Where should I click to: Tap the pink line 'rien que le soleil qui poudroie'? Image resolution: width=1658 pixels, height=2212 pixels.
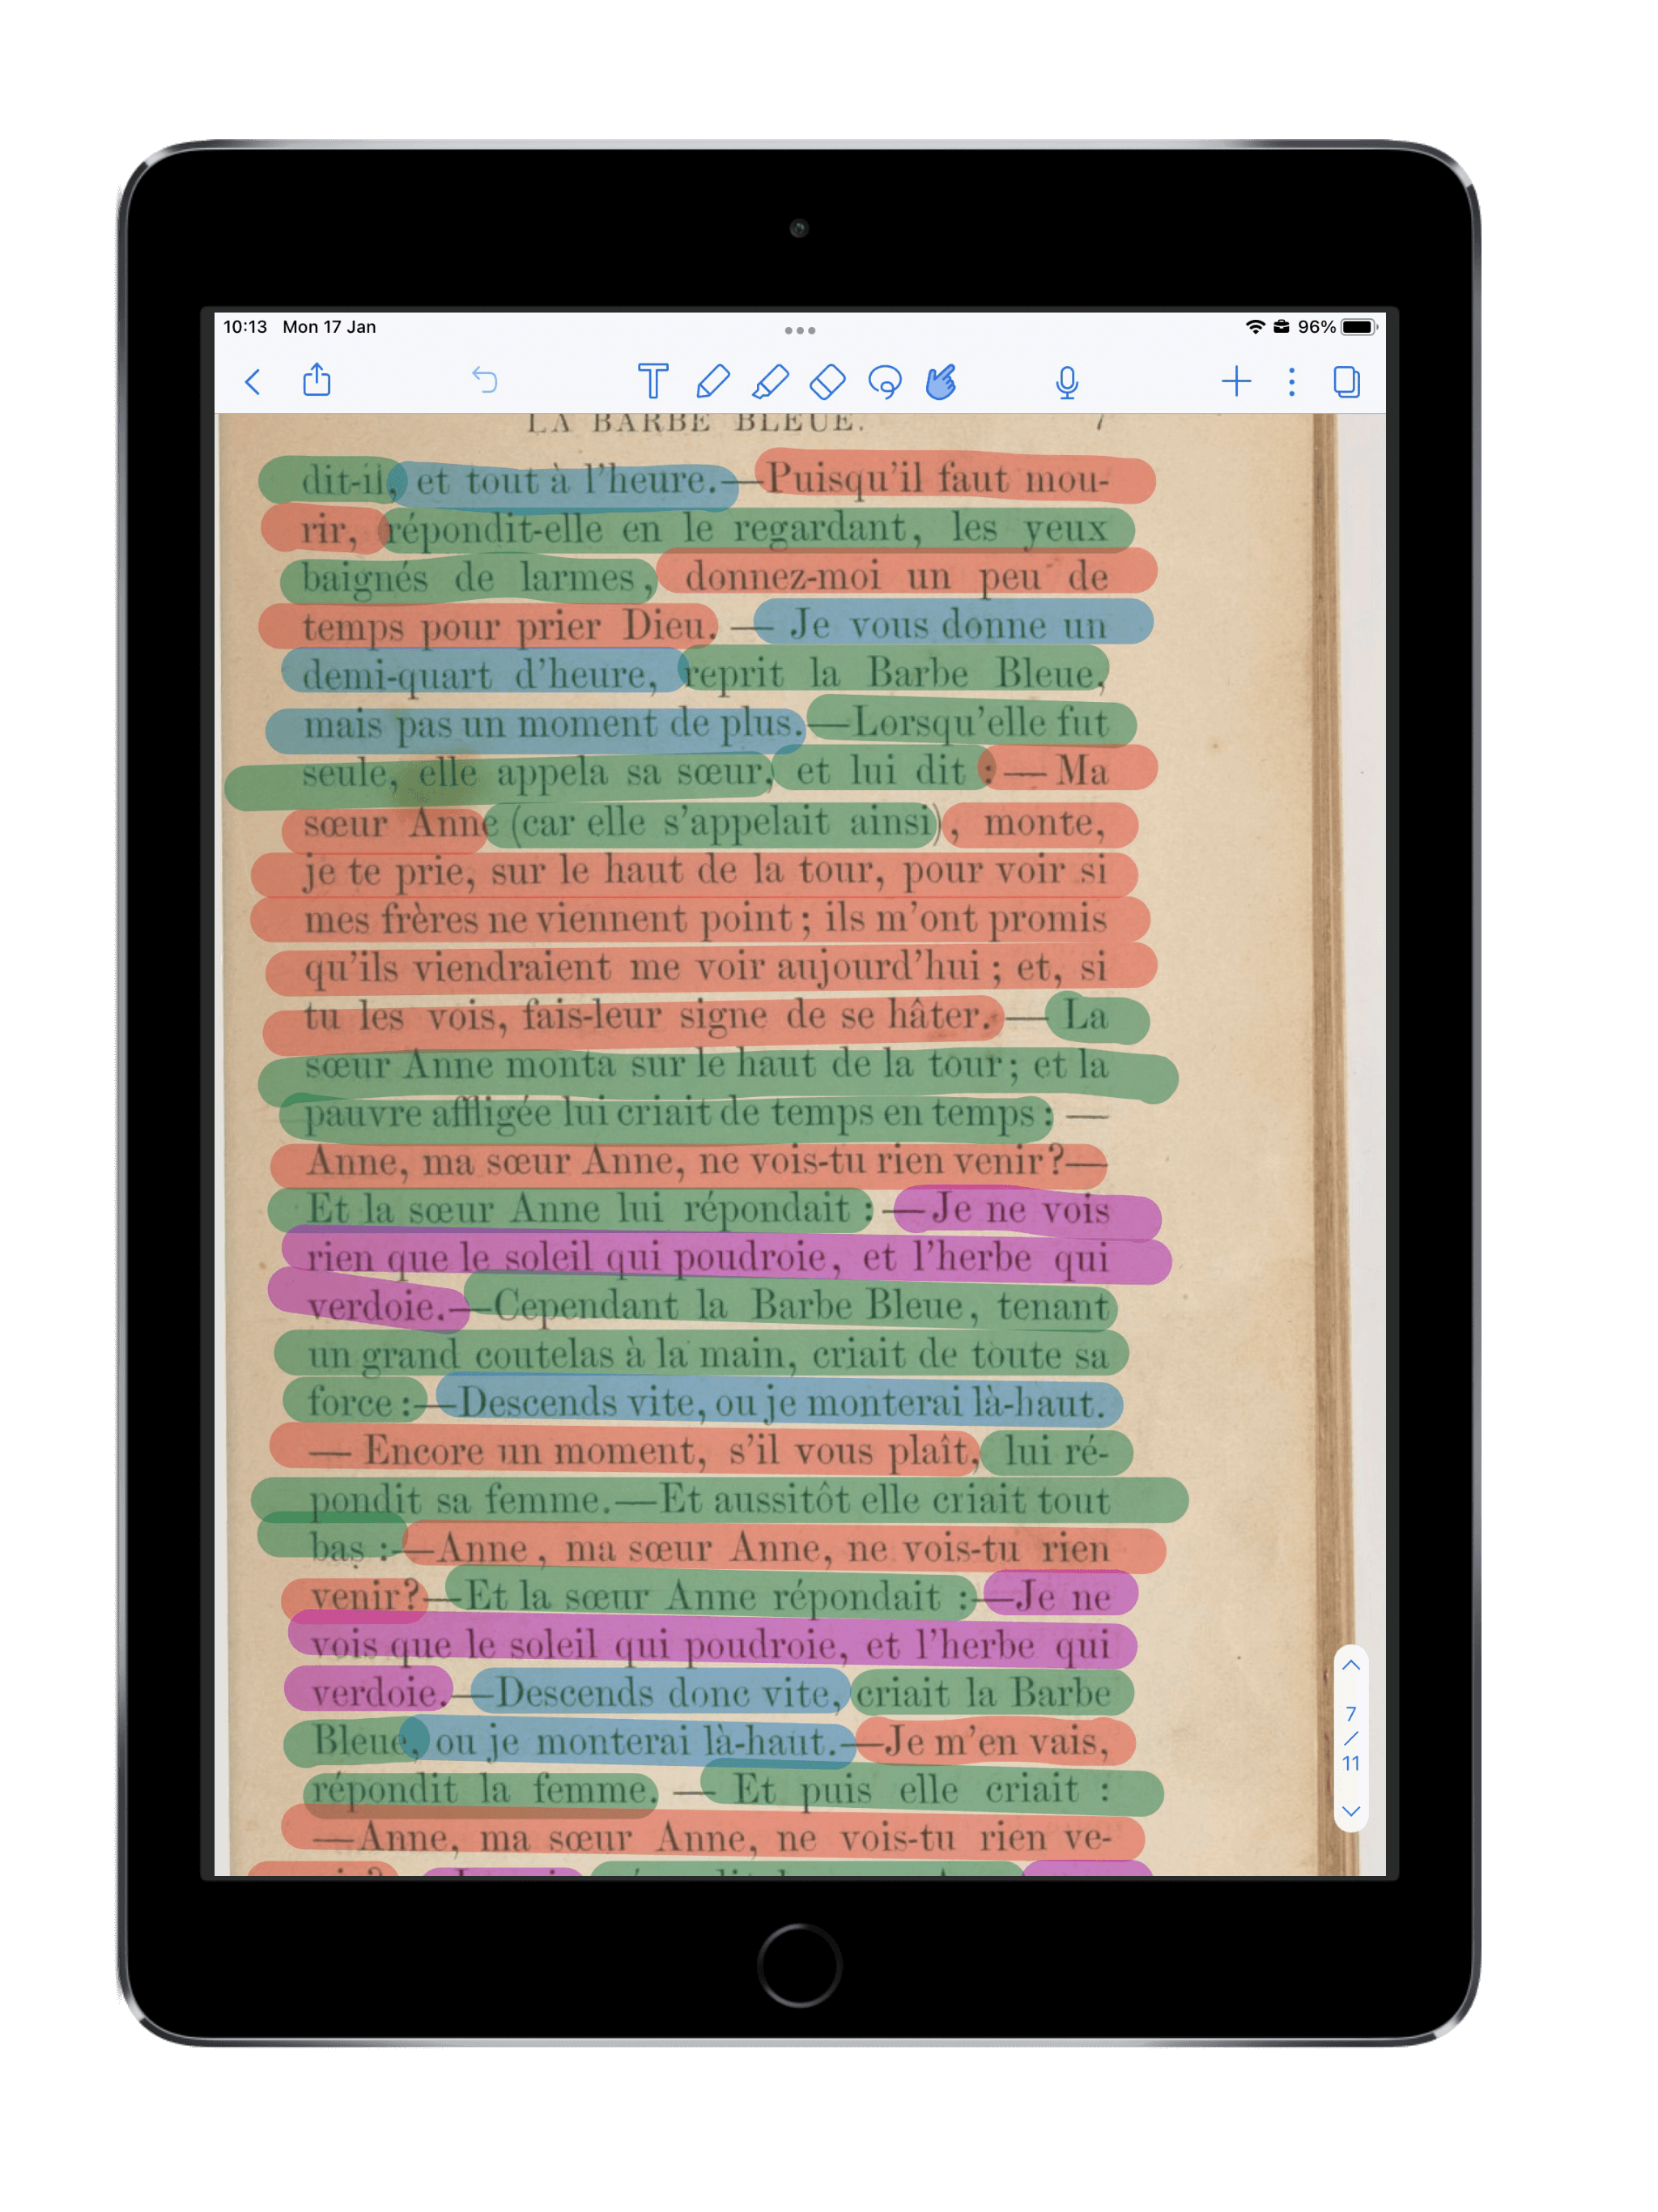coord(566,1258)
